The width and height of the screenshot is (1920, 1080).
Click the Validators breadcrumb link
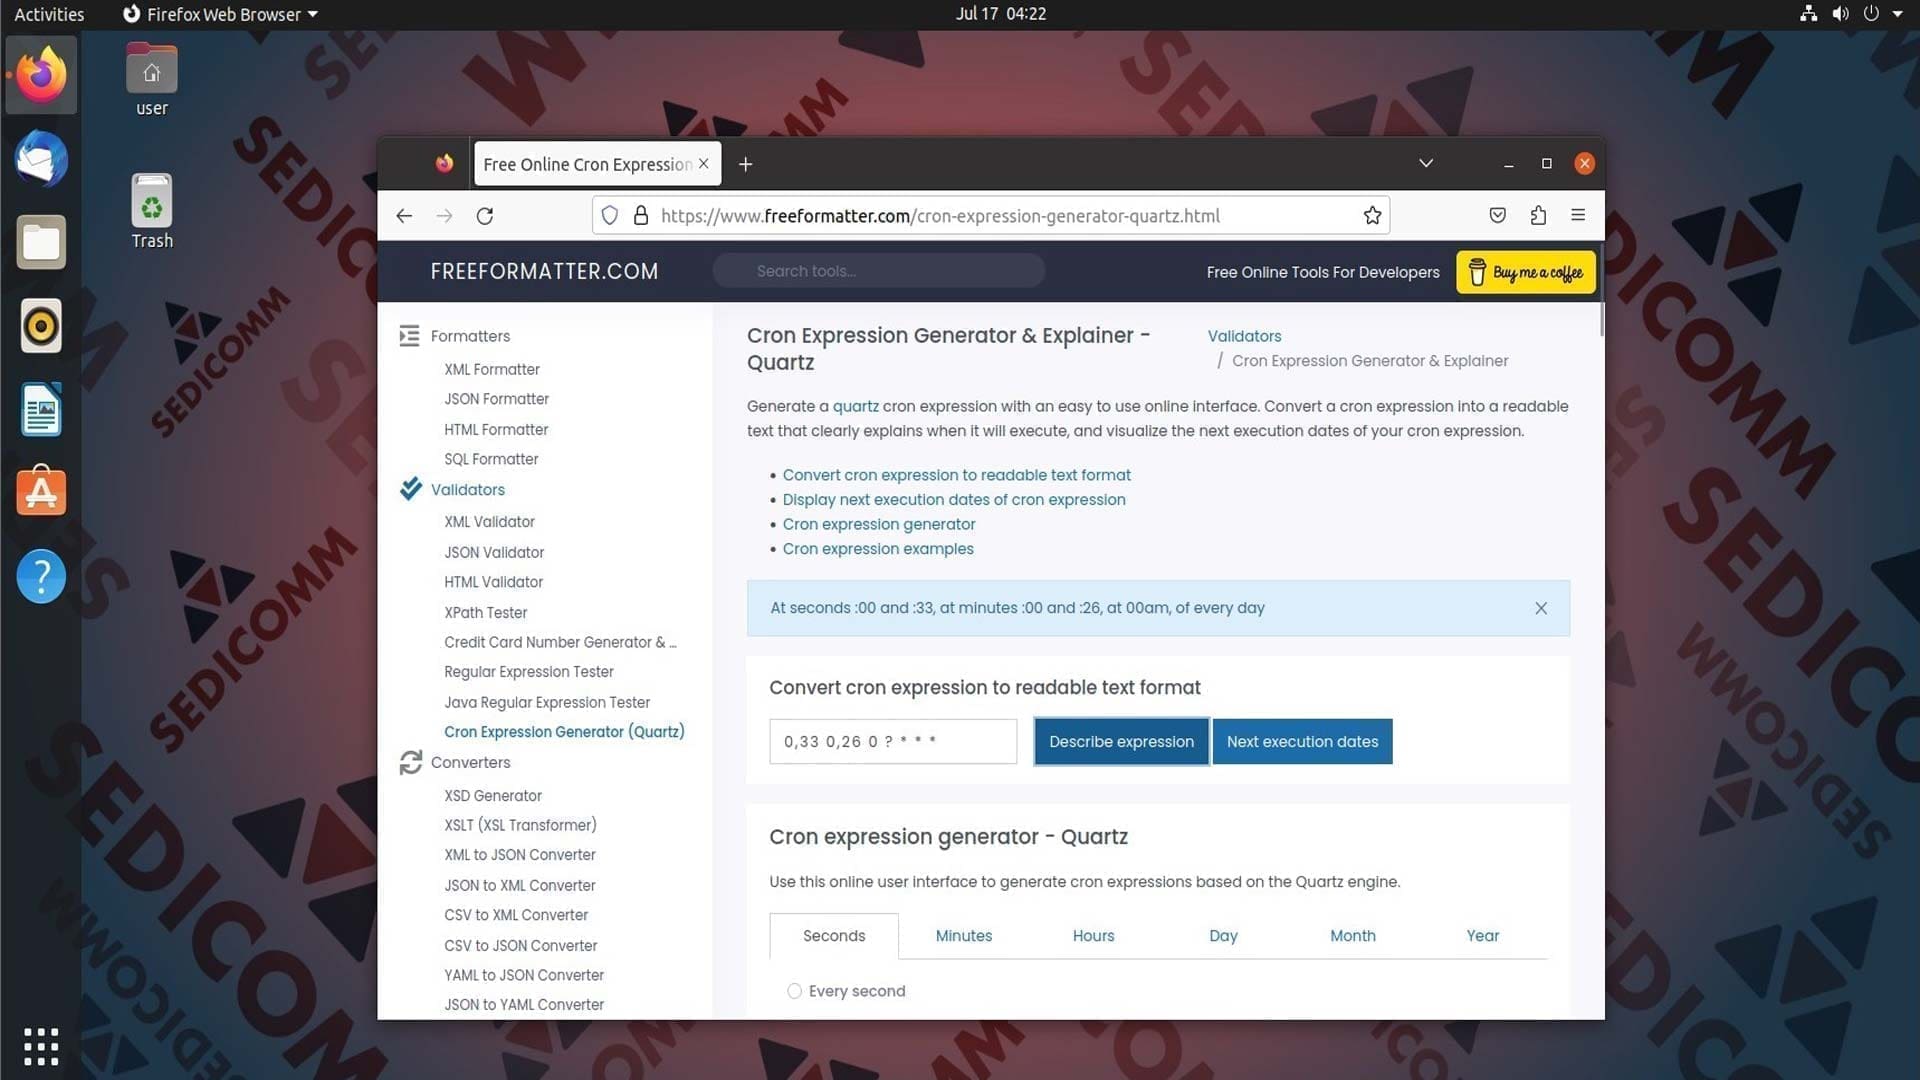pos(1244,336)
